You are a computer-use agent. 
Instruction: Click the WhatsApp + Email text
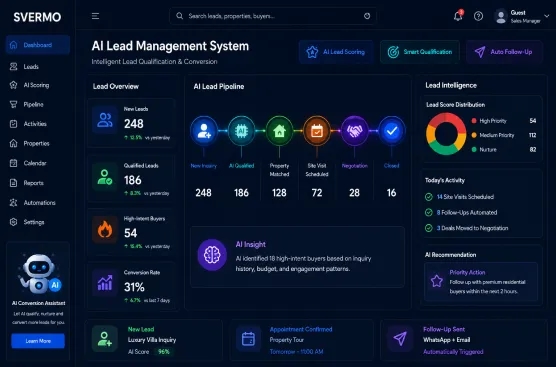coord(446,340)
